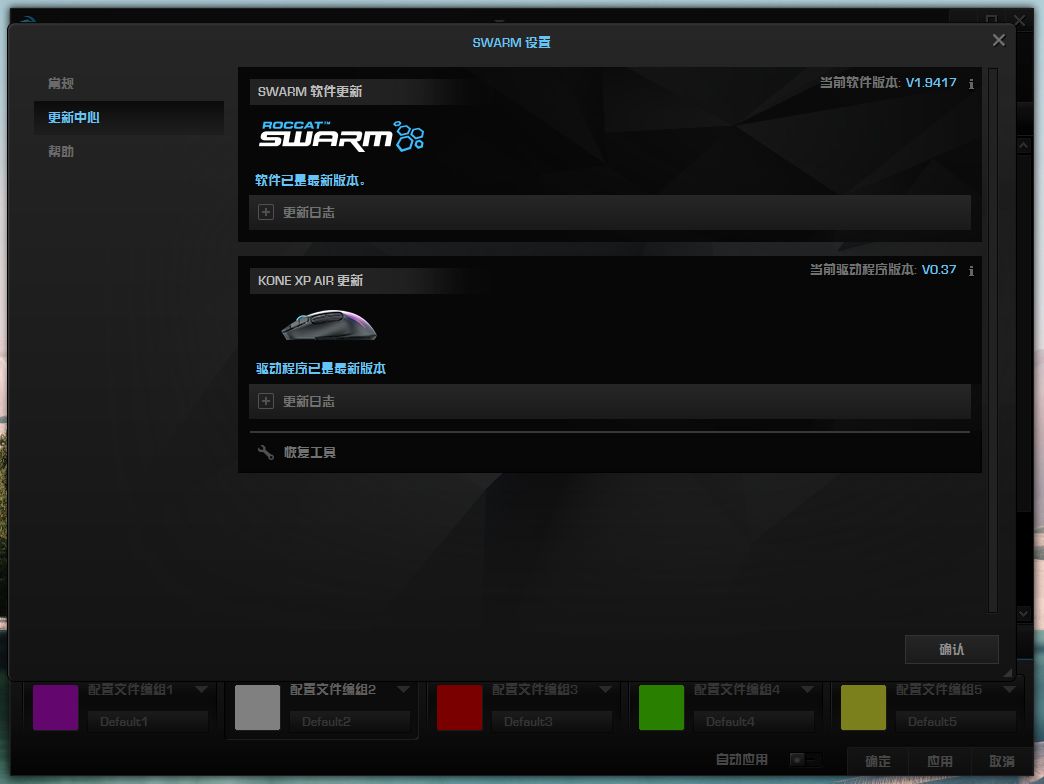This screenshot has height=784, width=1044.
Task: Switch to the 帮助 tab
Action: [61, 151]
